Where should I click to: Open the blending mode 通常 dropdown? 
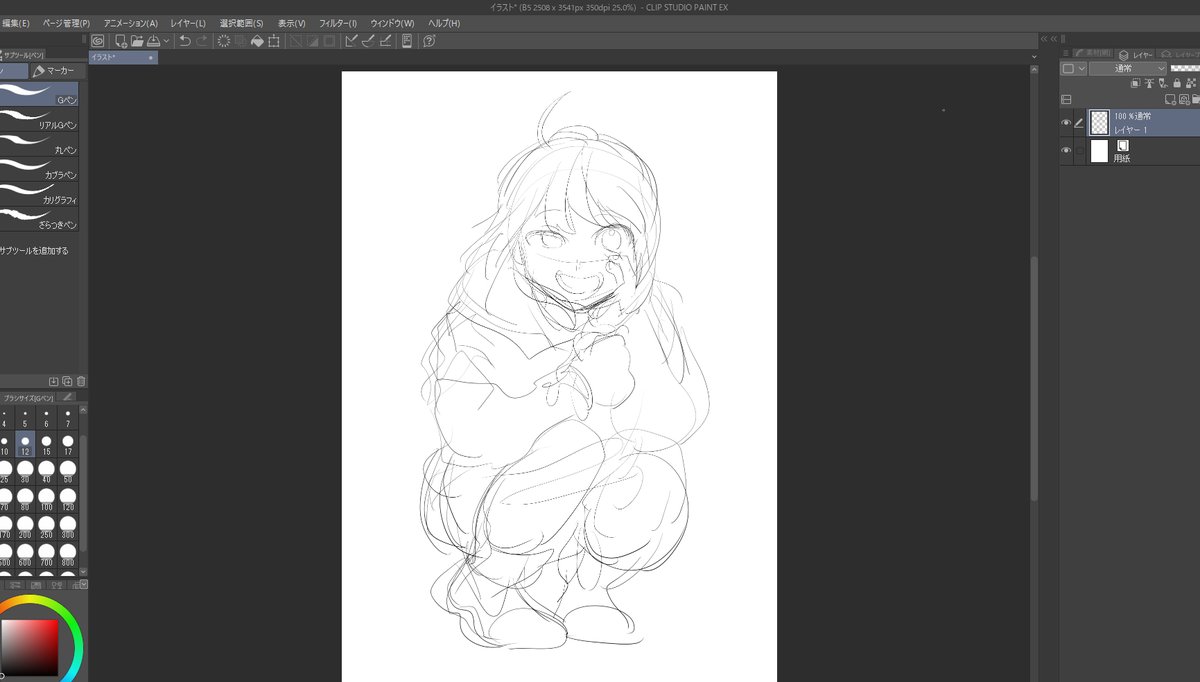tap(1128, 69)
